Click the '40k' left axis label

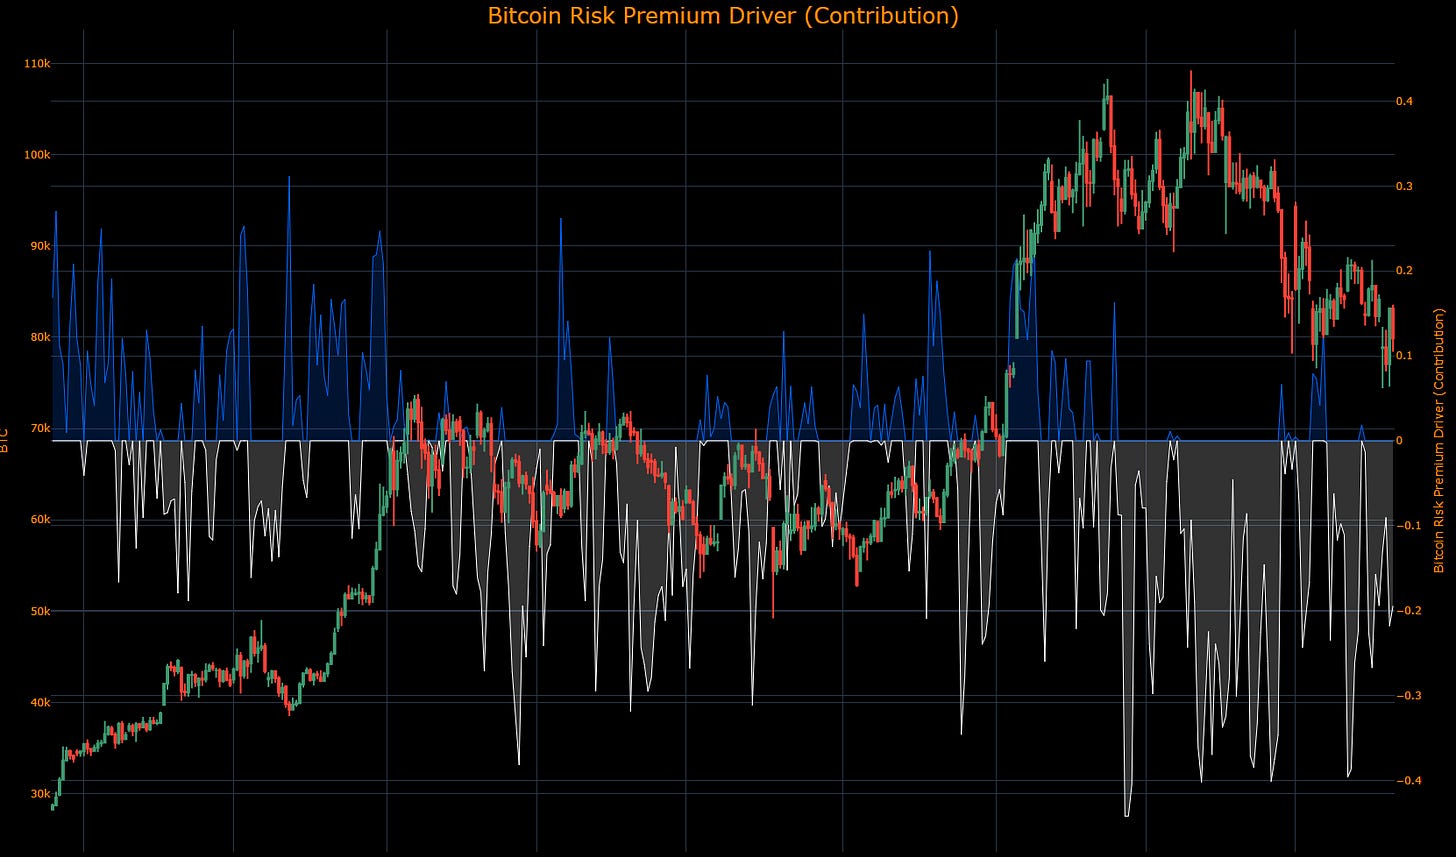point(40,702)
